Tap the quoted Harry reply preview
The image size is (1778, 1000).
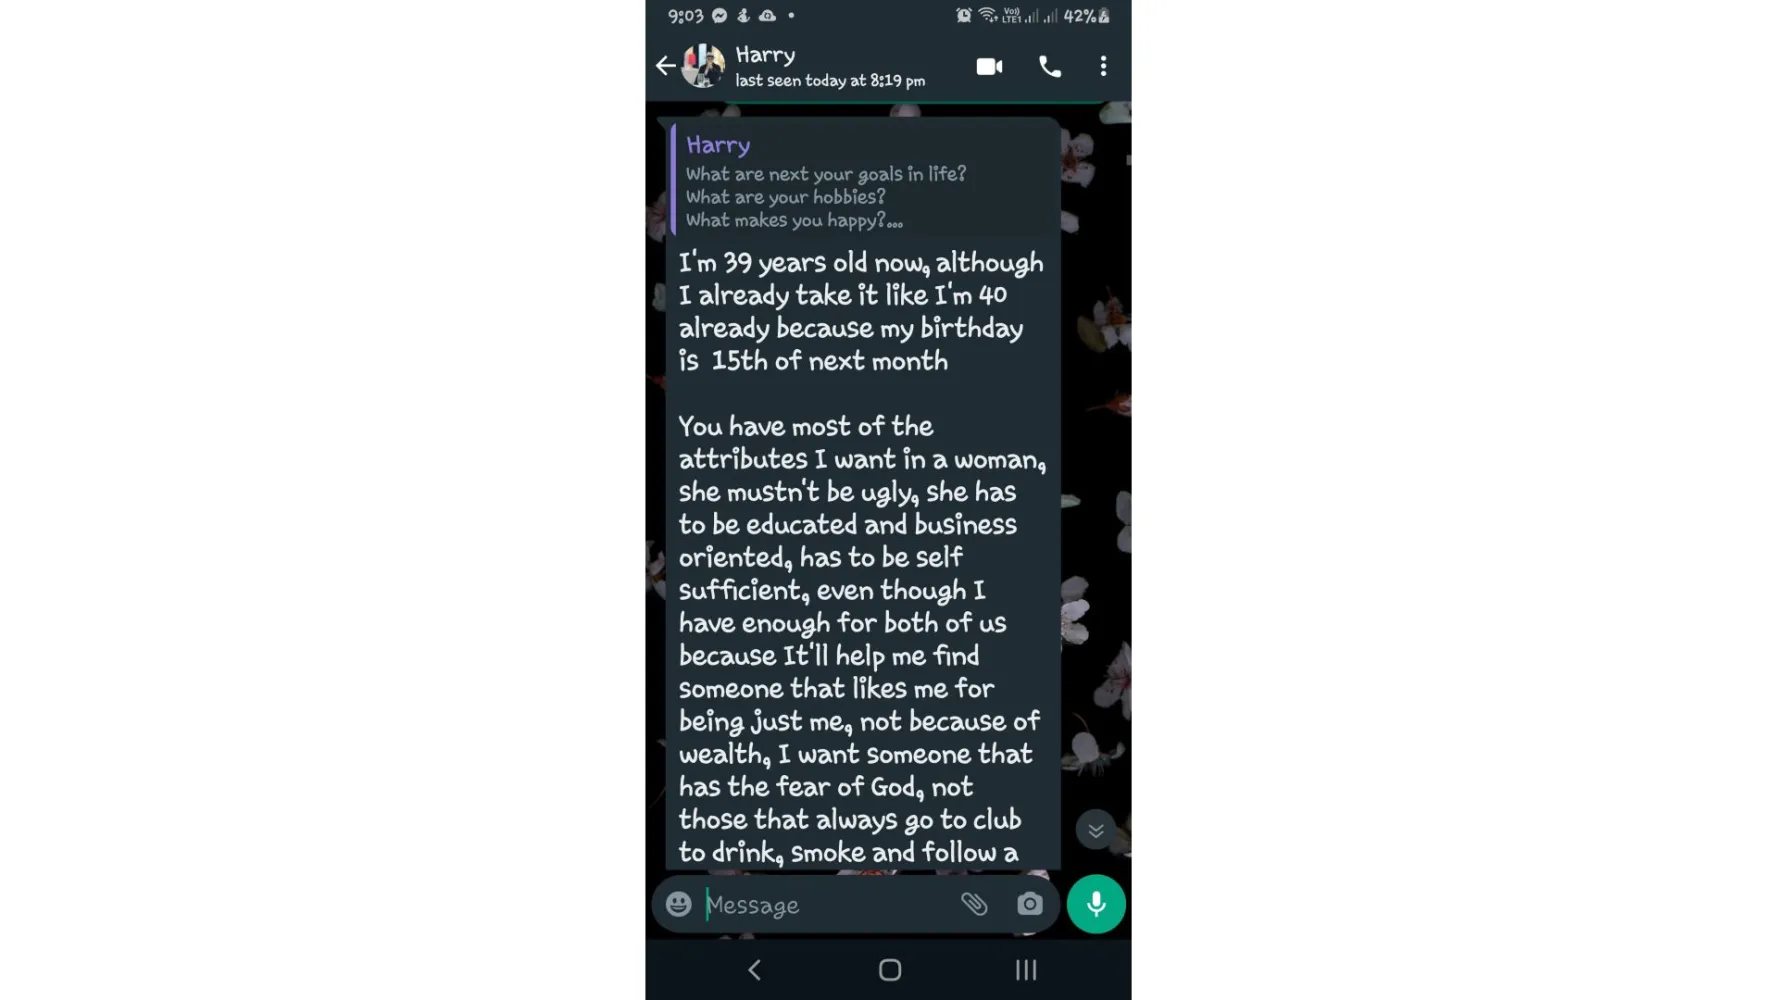[864, 180]
